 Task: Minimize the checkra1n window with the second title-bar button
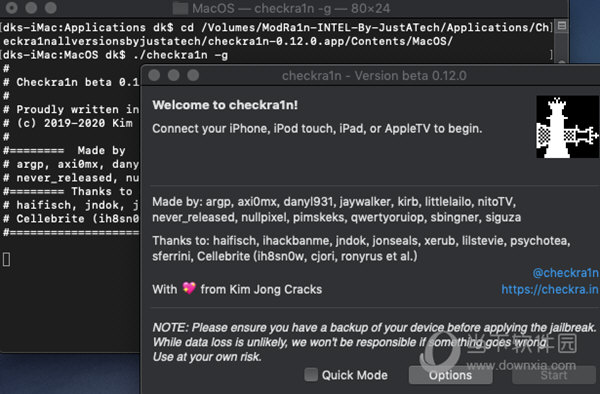pyautogui.click(x=174, y=75)
